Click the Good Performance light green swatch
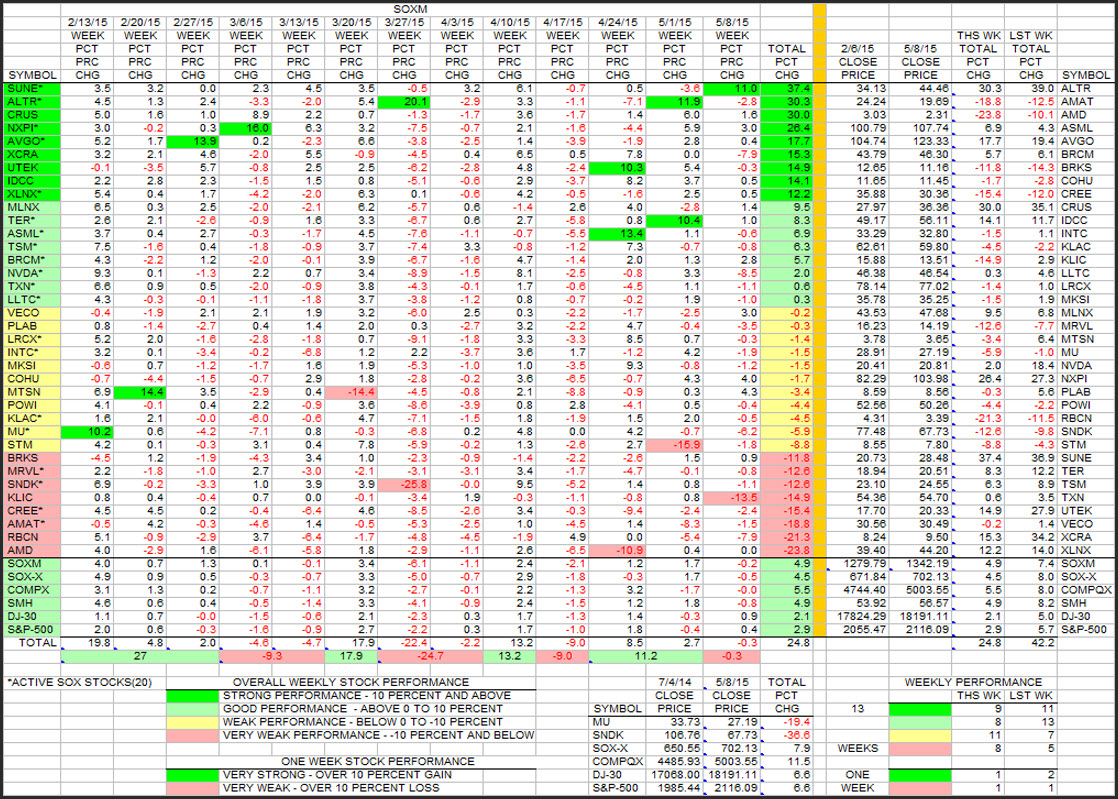Image resolution: width=1118 pixels, height=799 pixels. point(193,708)
